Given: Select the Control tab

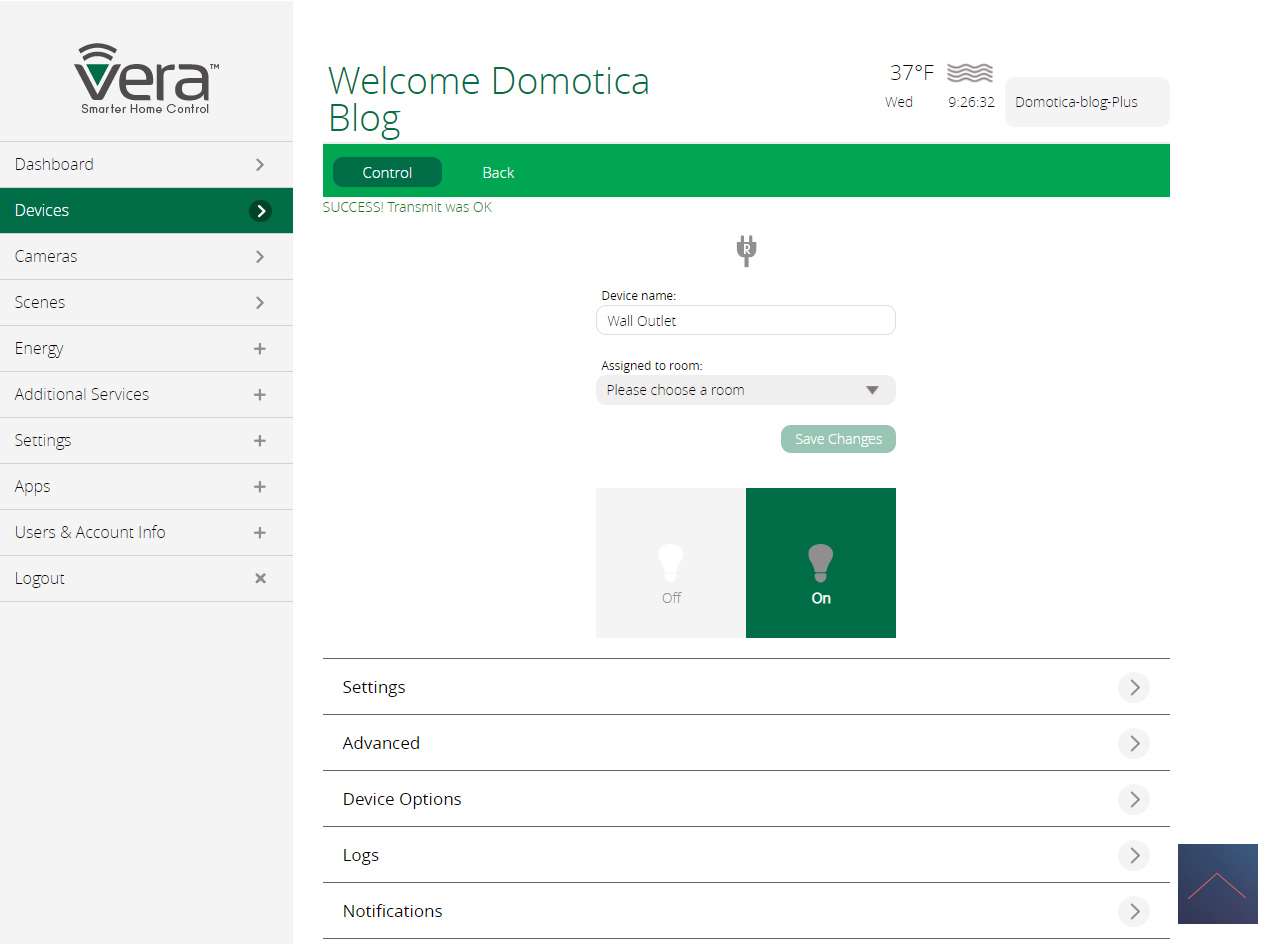Looking at the screenshot, I should [387, 172].
